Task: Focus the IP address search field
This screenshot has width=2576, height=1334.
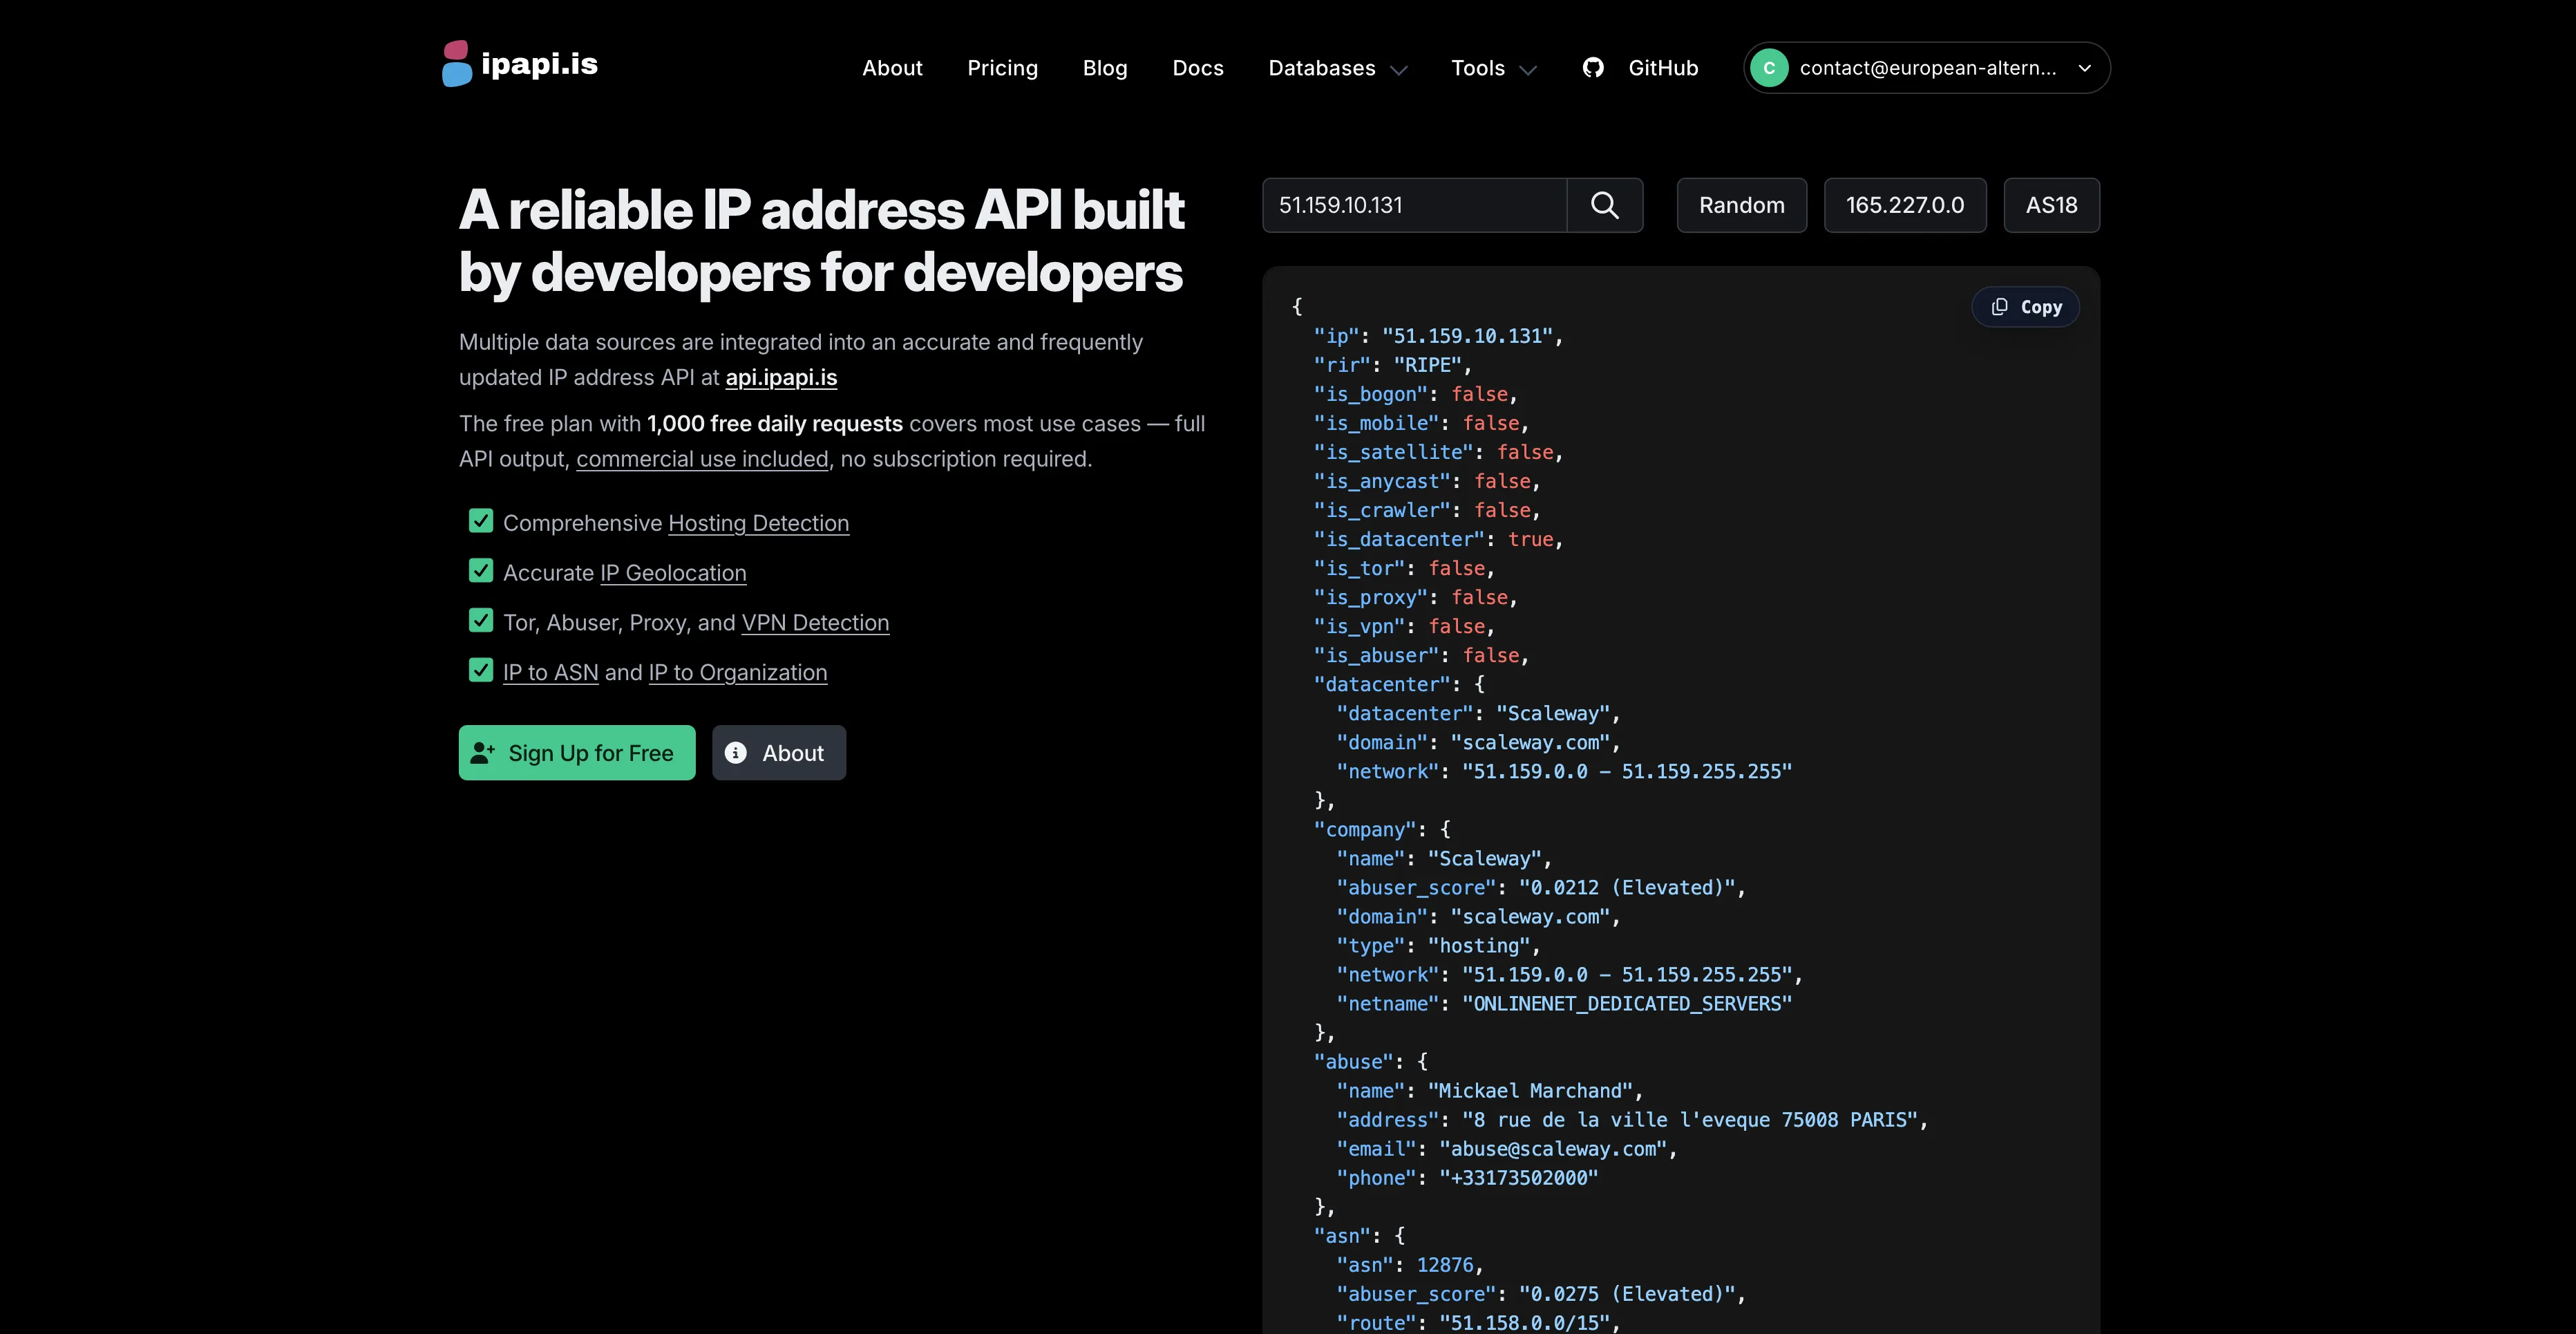Action: click(x=1414, y=205)
